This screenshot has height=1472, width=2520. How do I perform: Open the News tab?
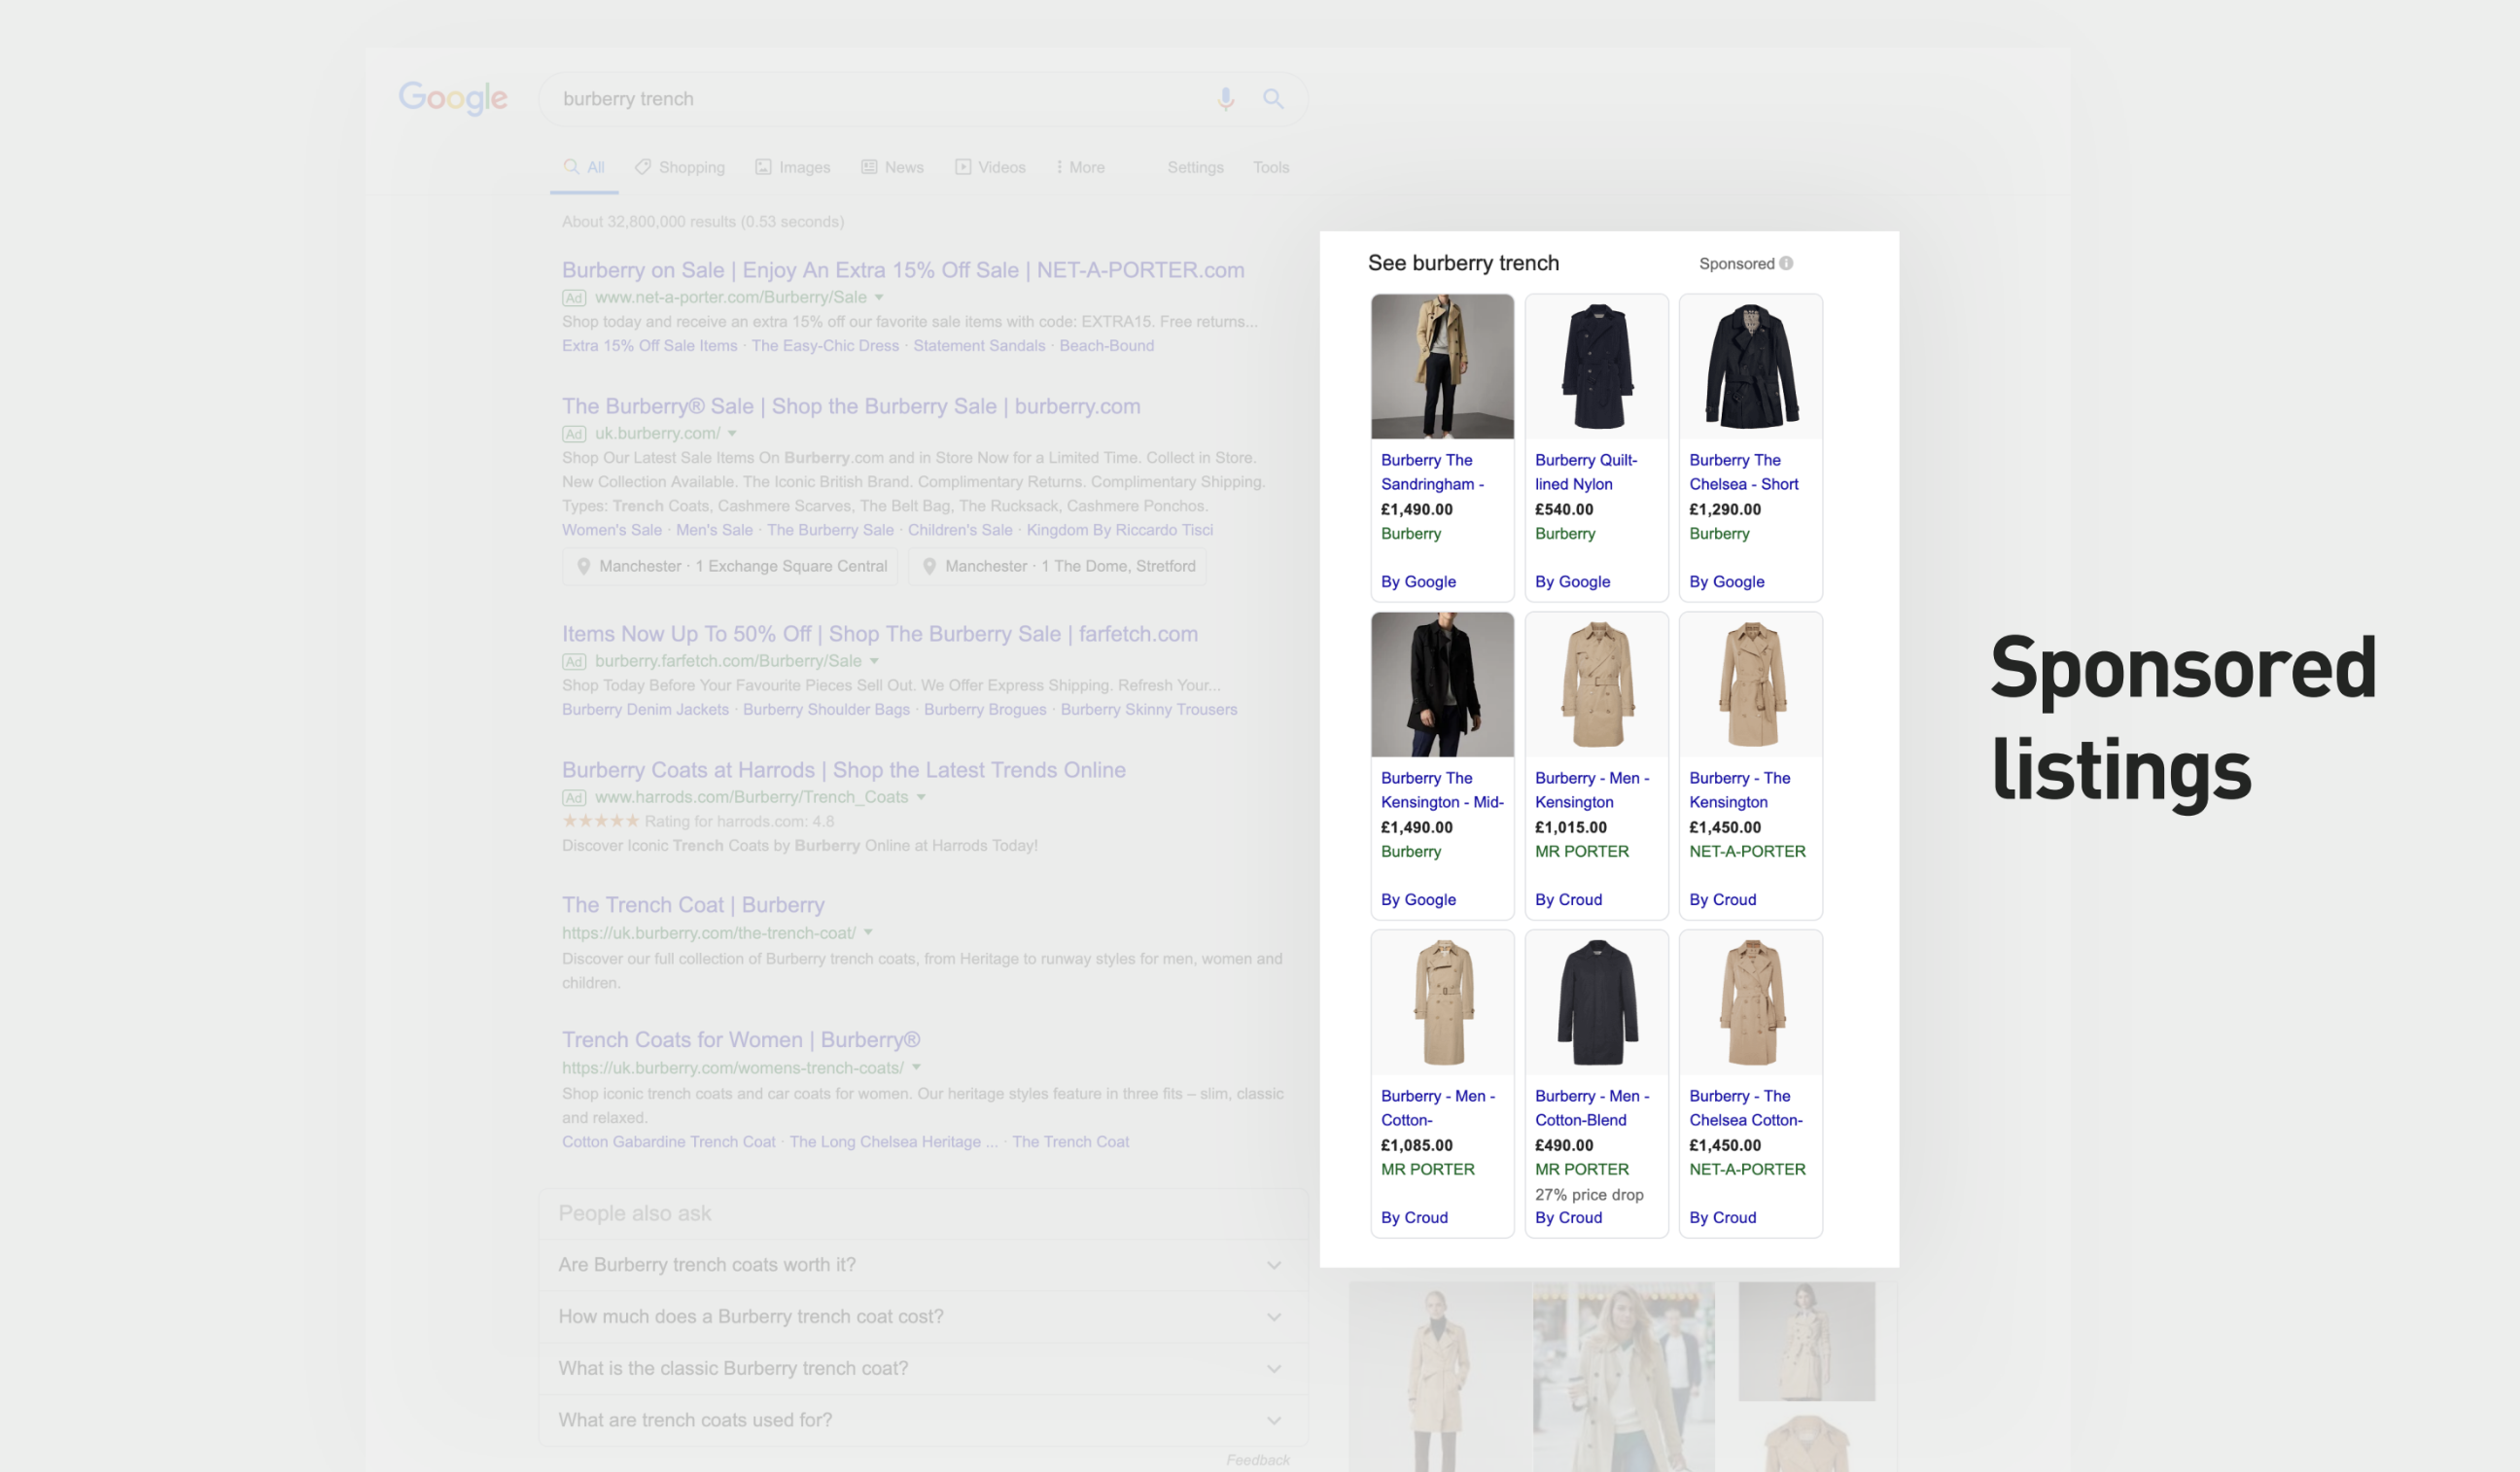[x=893, y=167]
